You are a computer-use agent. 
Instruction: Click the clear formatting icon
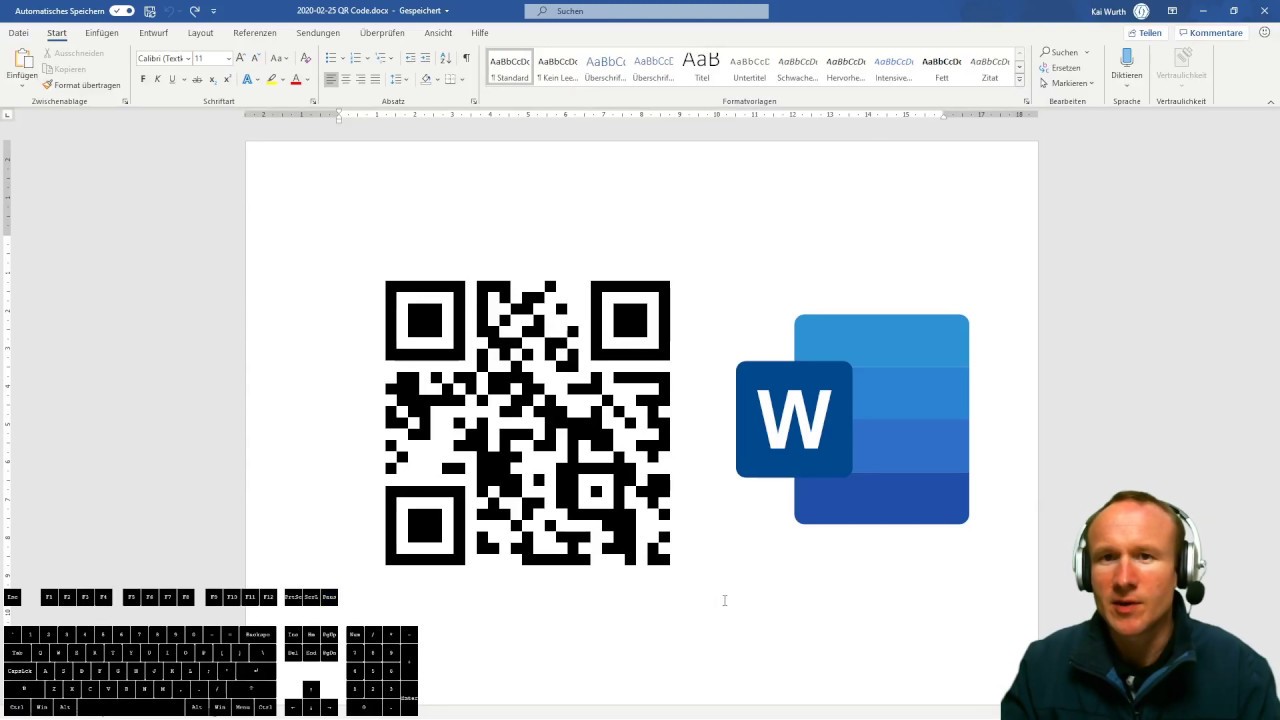click(x=306, y=58)
